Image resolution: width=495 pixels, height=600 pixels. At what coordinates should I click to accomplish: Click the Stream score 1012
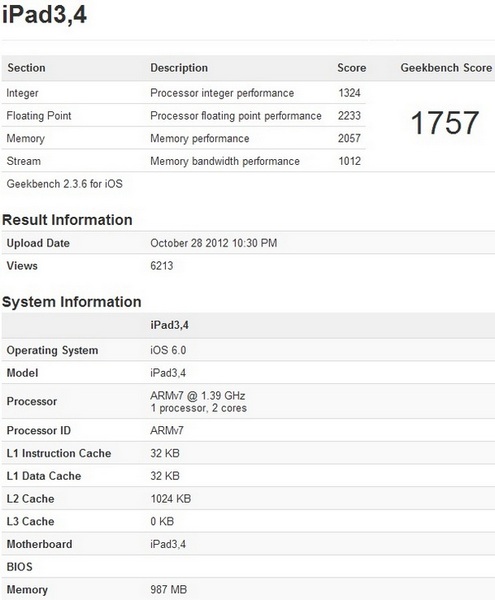[x=349, y=161]
